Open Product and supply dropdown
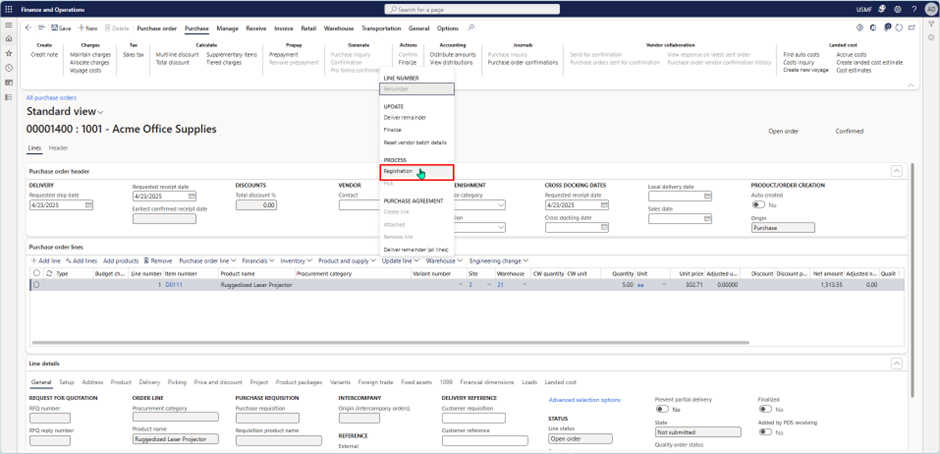Screen dimensions: 940x454 (x=347, y=261)
